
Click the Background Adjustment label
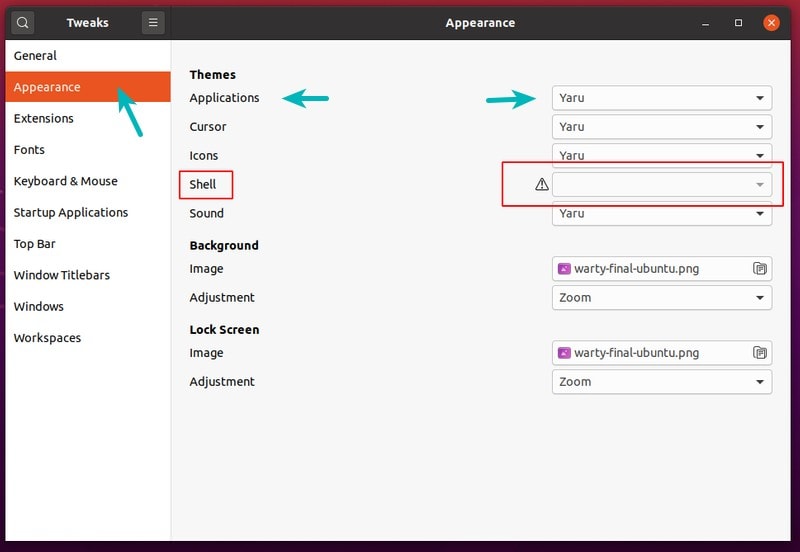pos(222,297)
